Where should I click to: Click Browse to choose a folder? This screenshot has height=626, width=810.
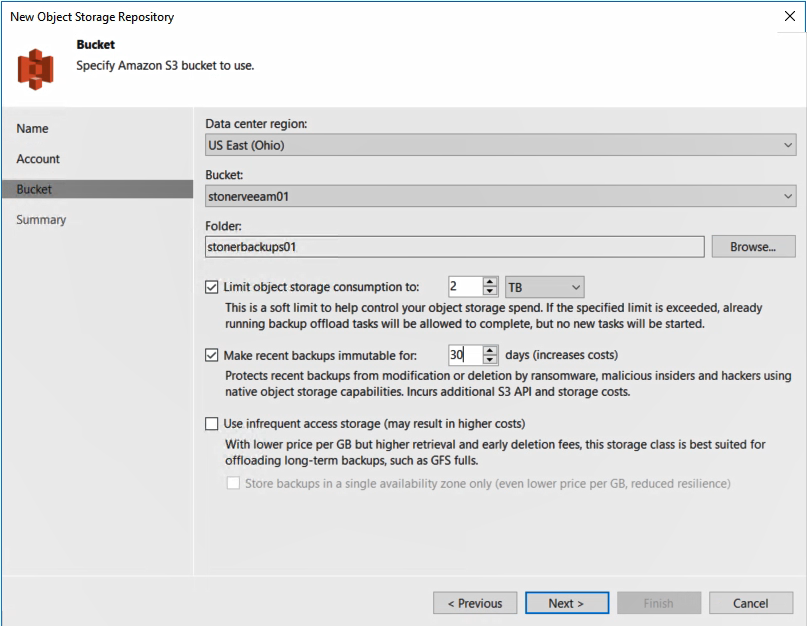tap(753, 246)
